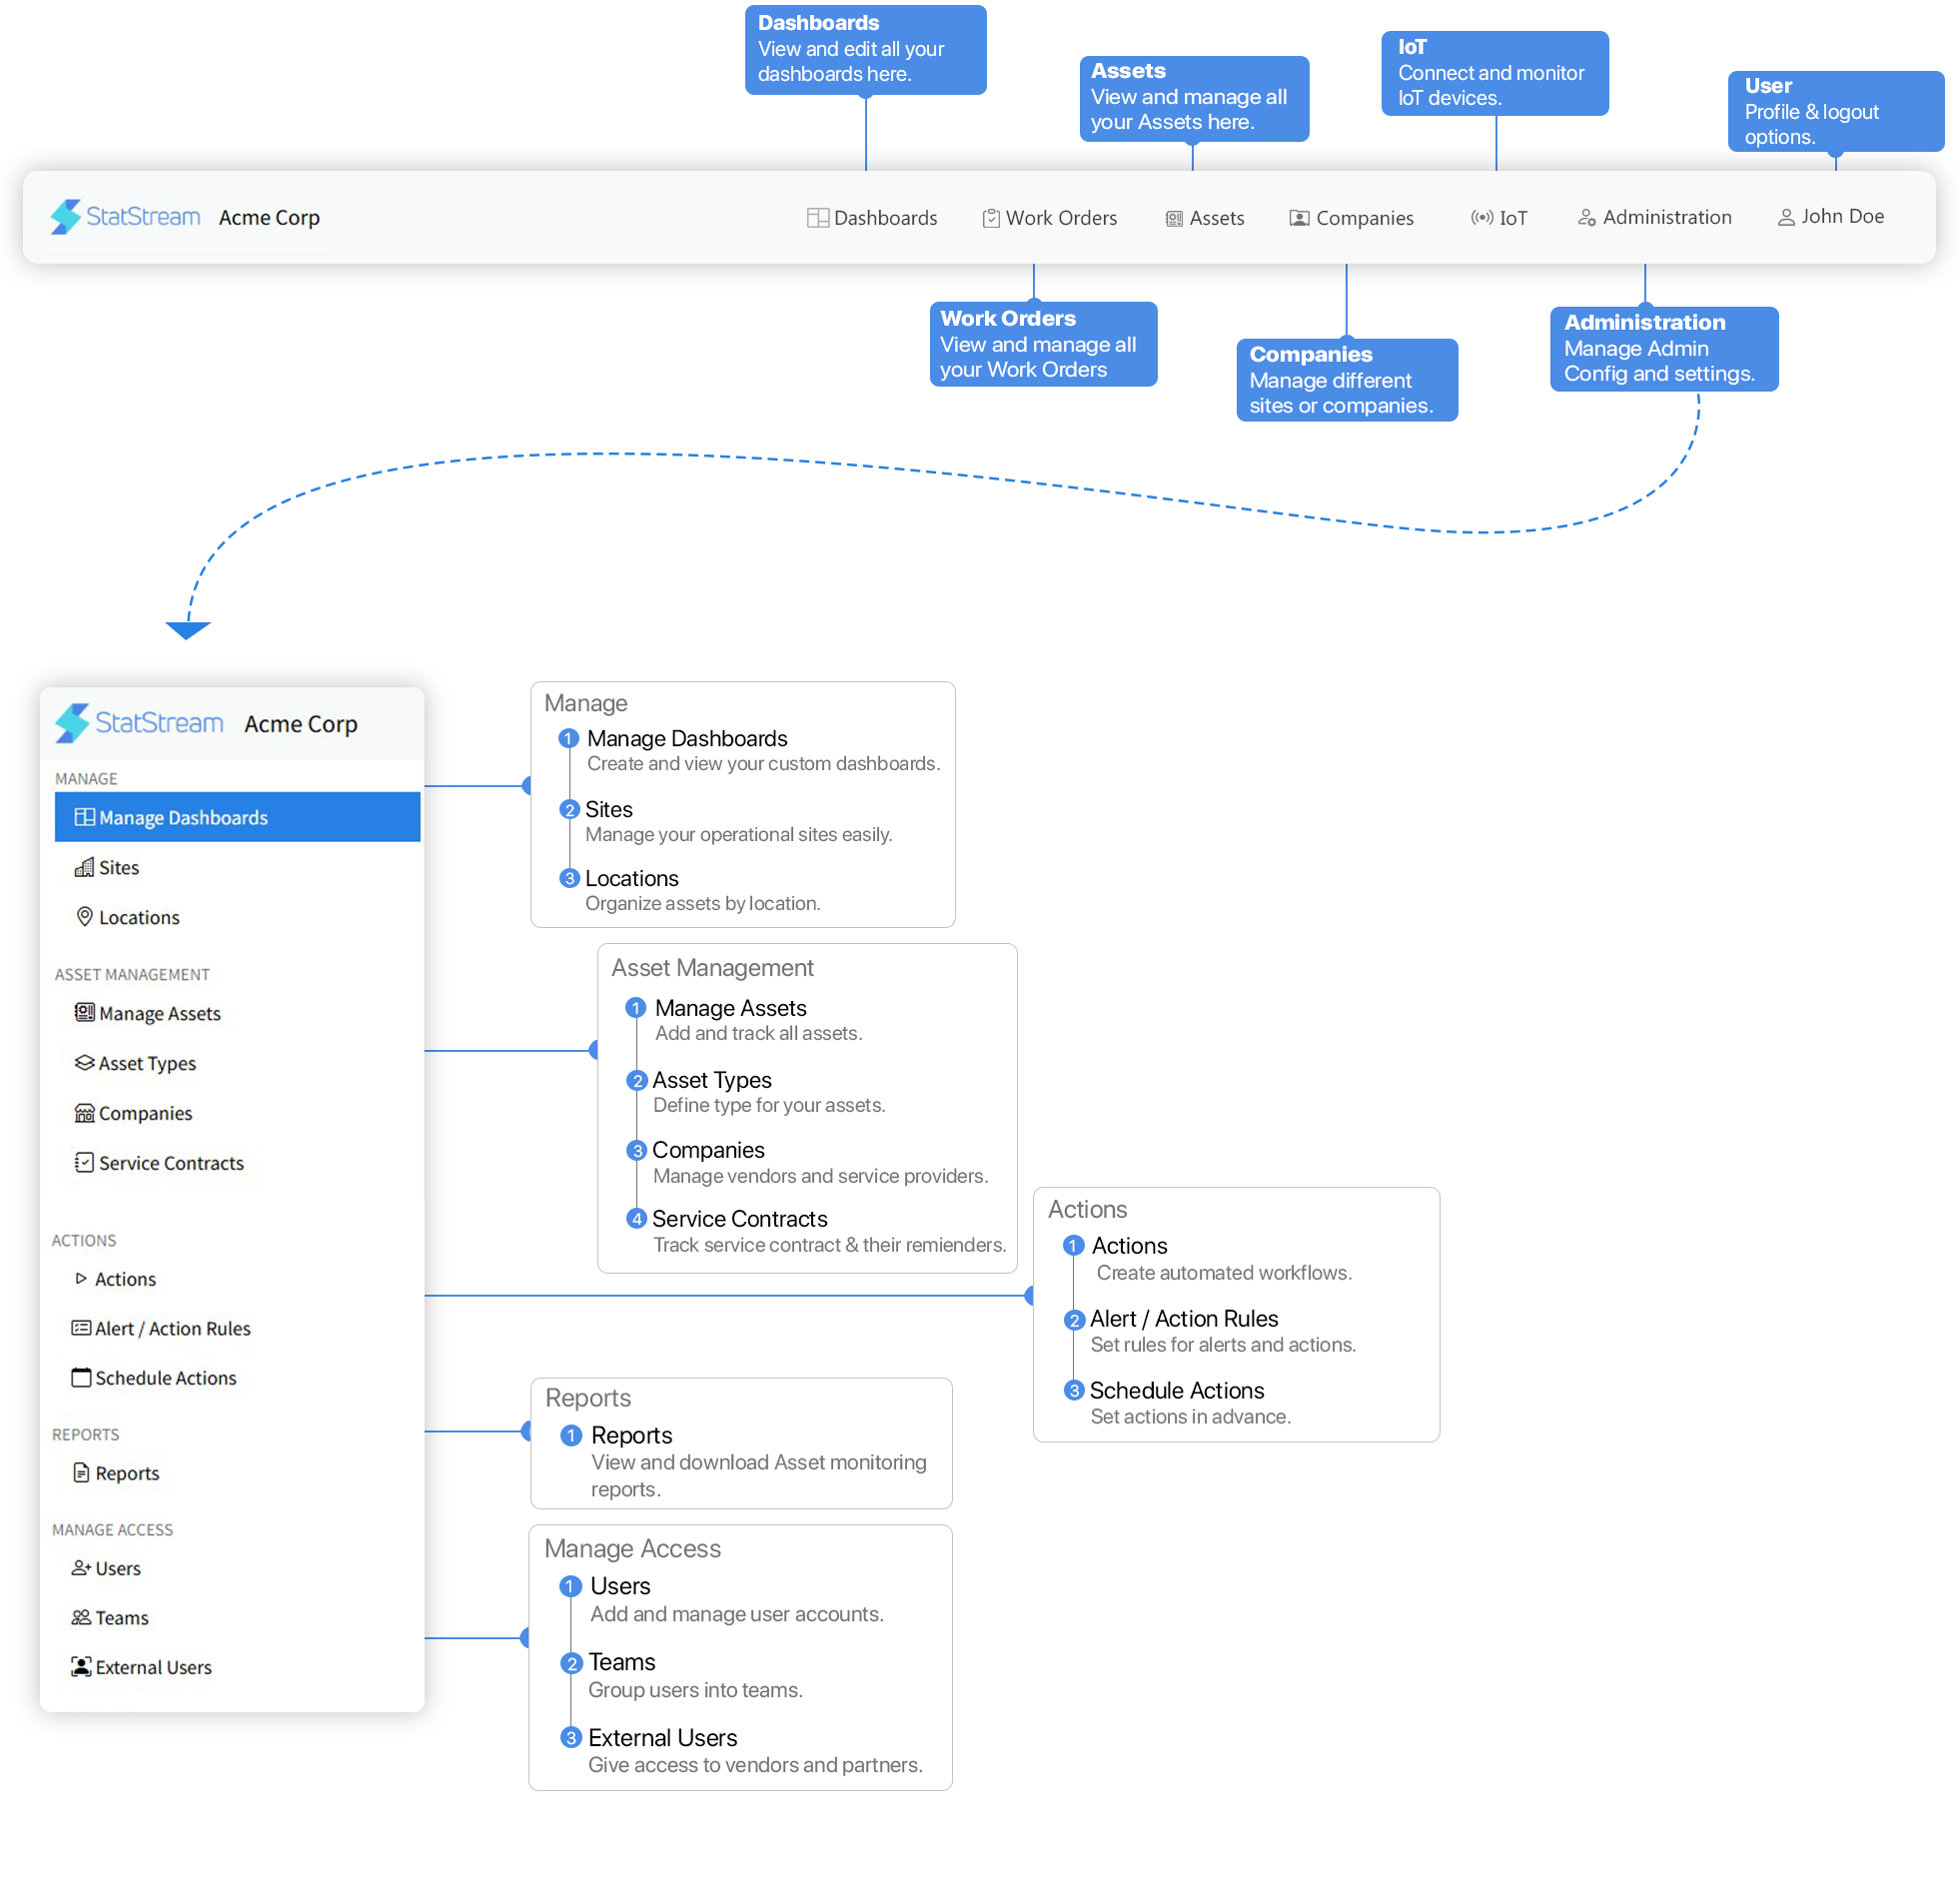Open John Doe user profile menu

[x=1841, y=216]
